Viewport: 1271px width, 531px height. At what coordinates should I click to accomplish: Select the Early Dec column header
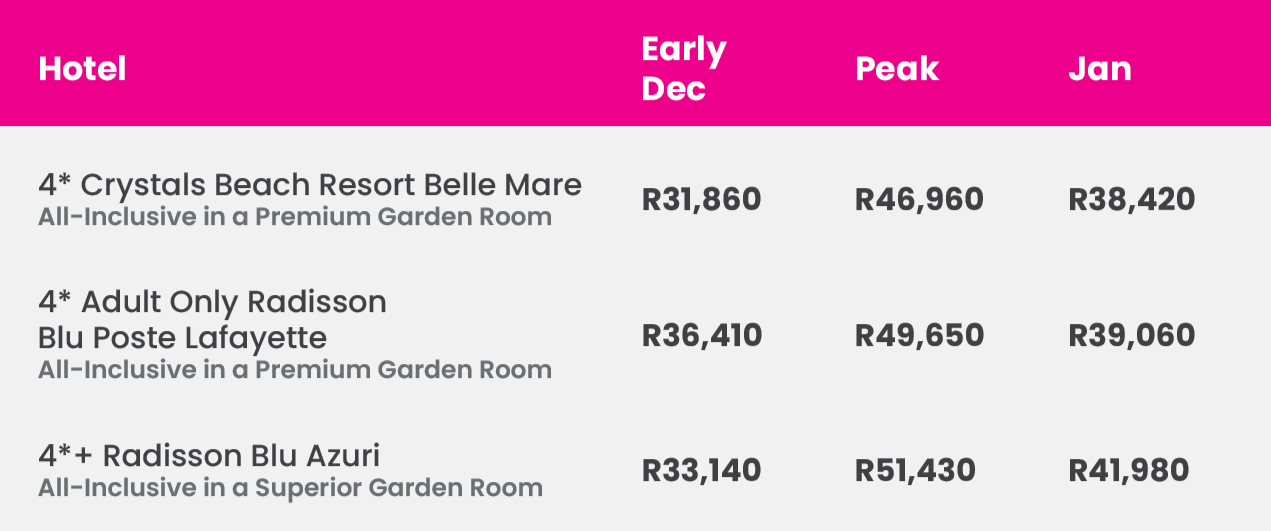(684, 69)
